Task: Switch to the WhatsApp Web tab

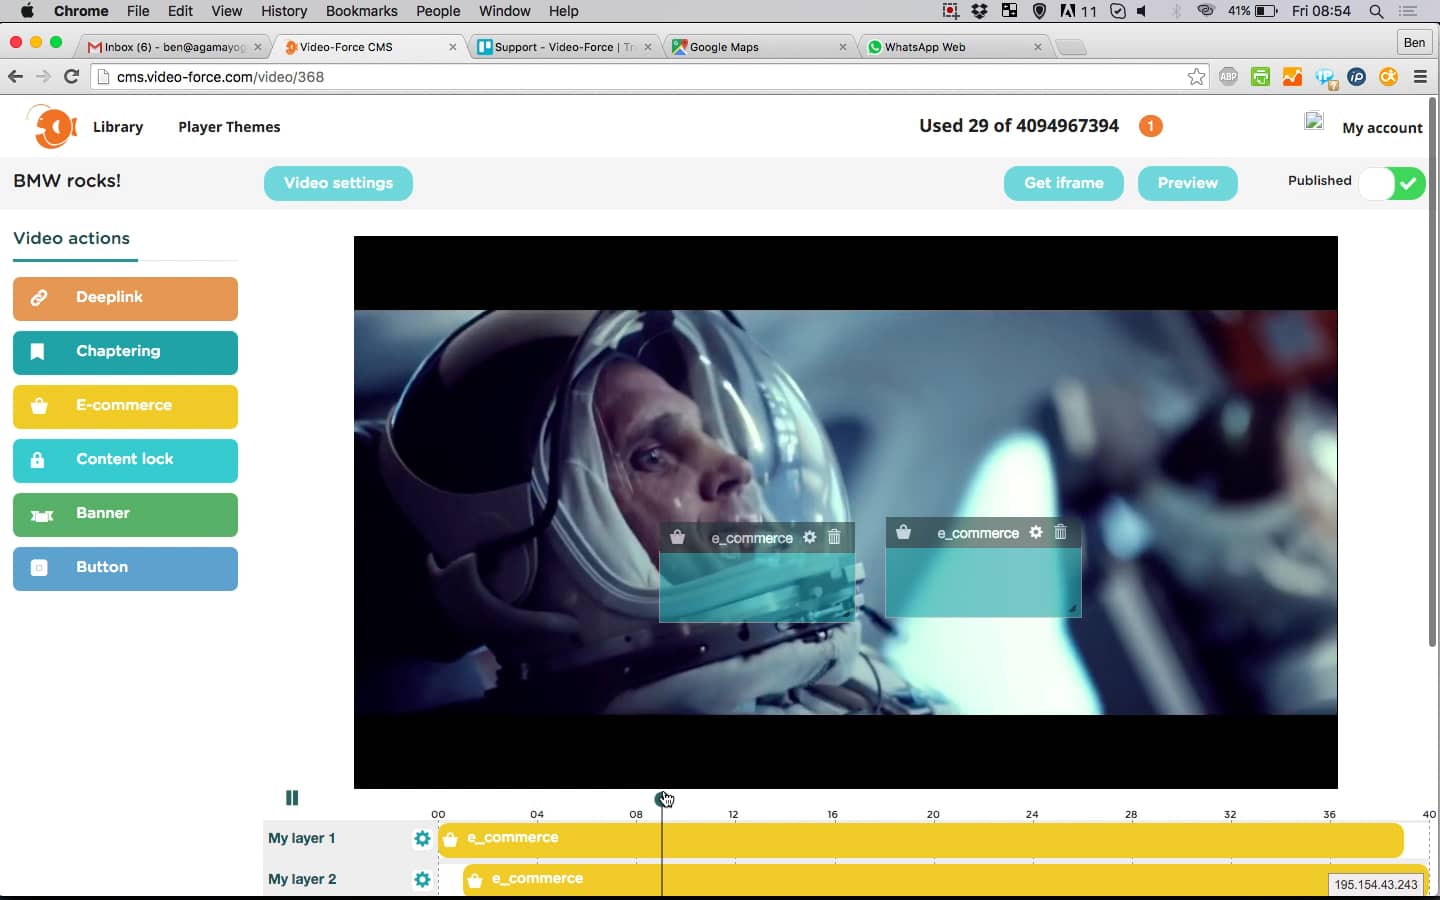Action: (955, 47)
